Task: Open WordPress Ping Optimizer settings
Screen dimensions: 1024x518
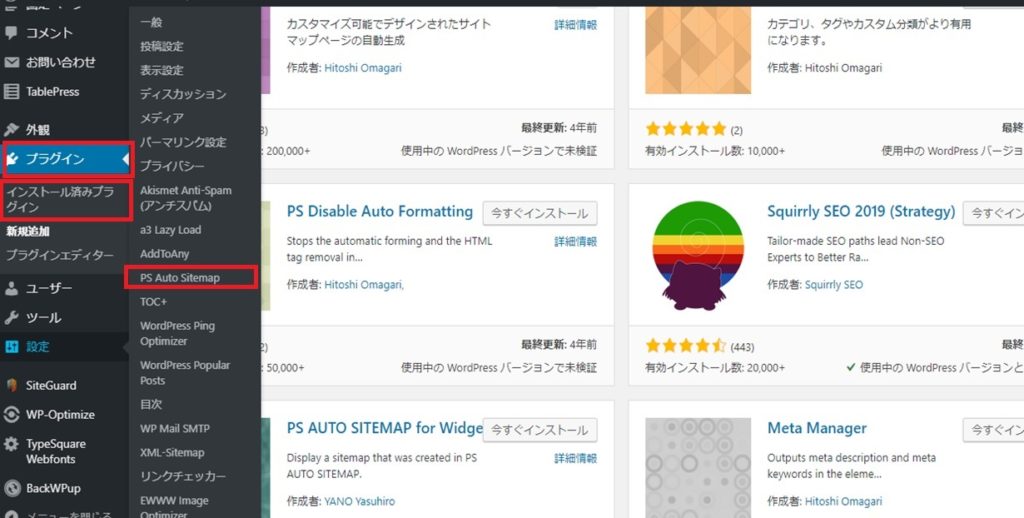Action: coord(178,333)
